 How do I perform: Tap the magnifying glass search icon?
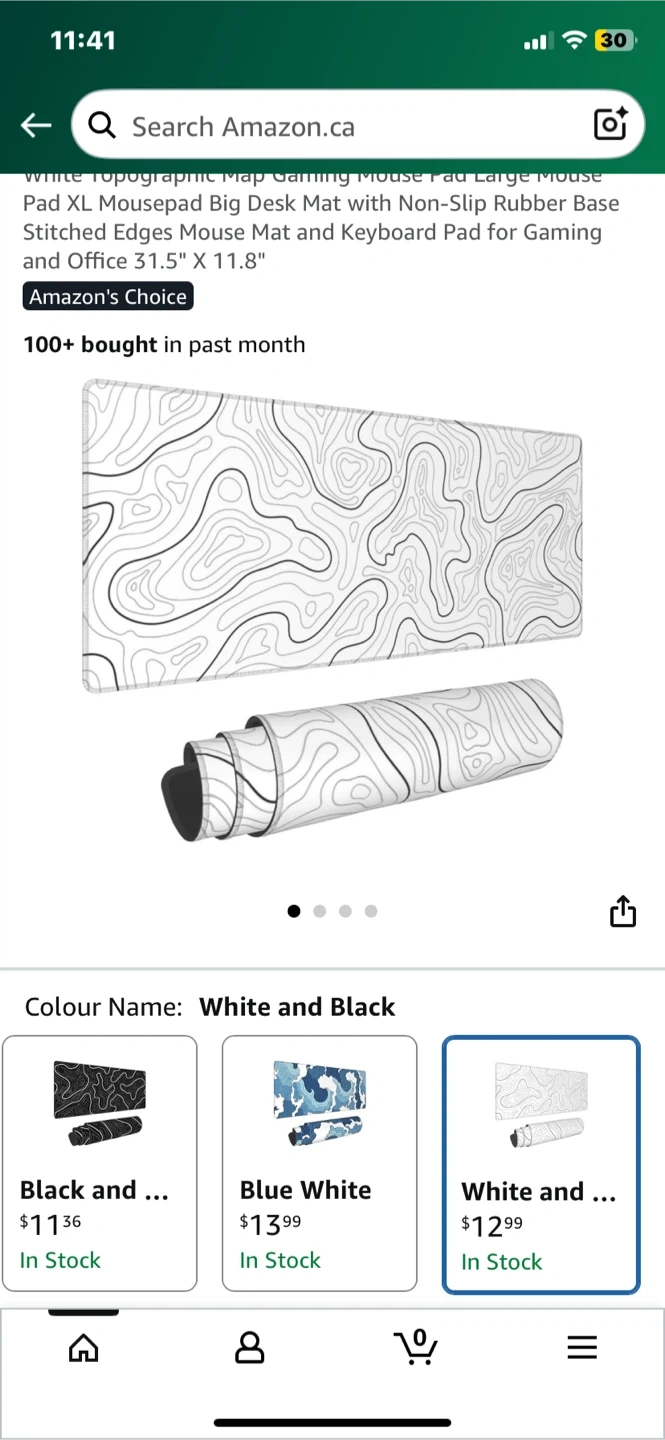(x=102, y=125)
